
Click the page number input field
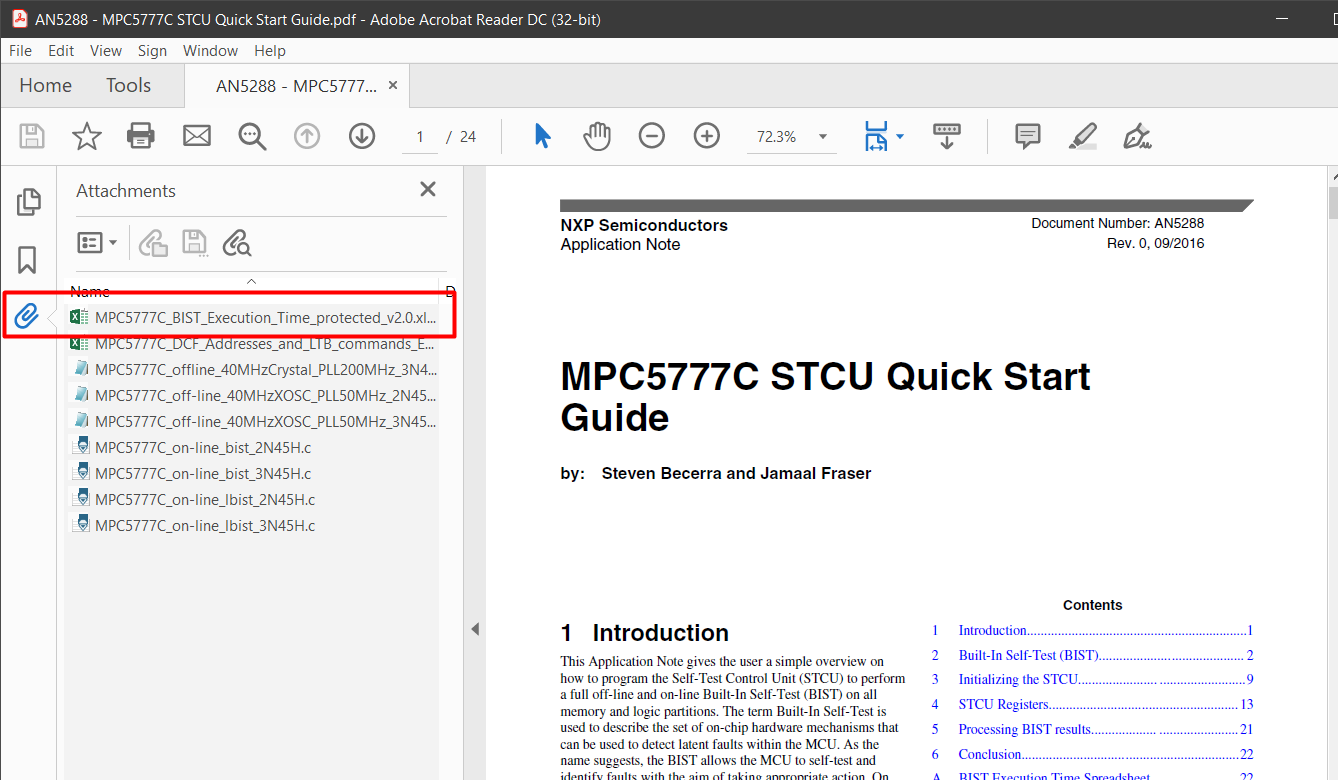pos(419,136)
